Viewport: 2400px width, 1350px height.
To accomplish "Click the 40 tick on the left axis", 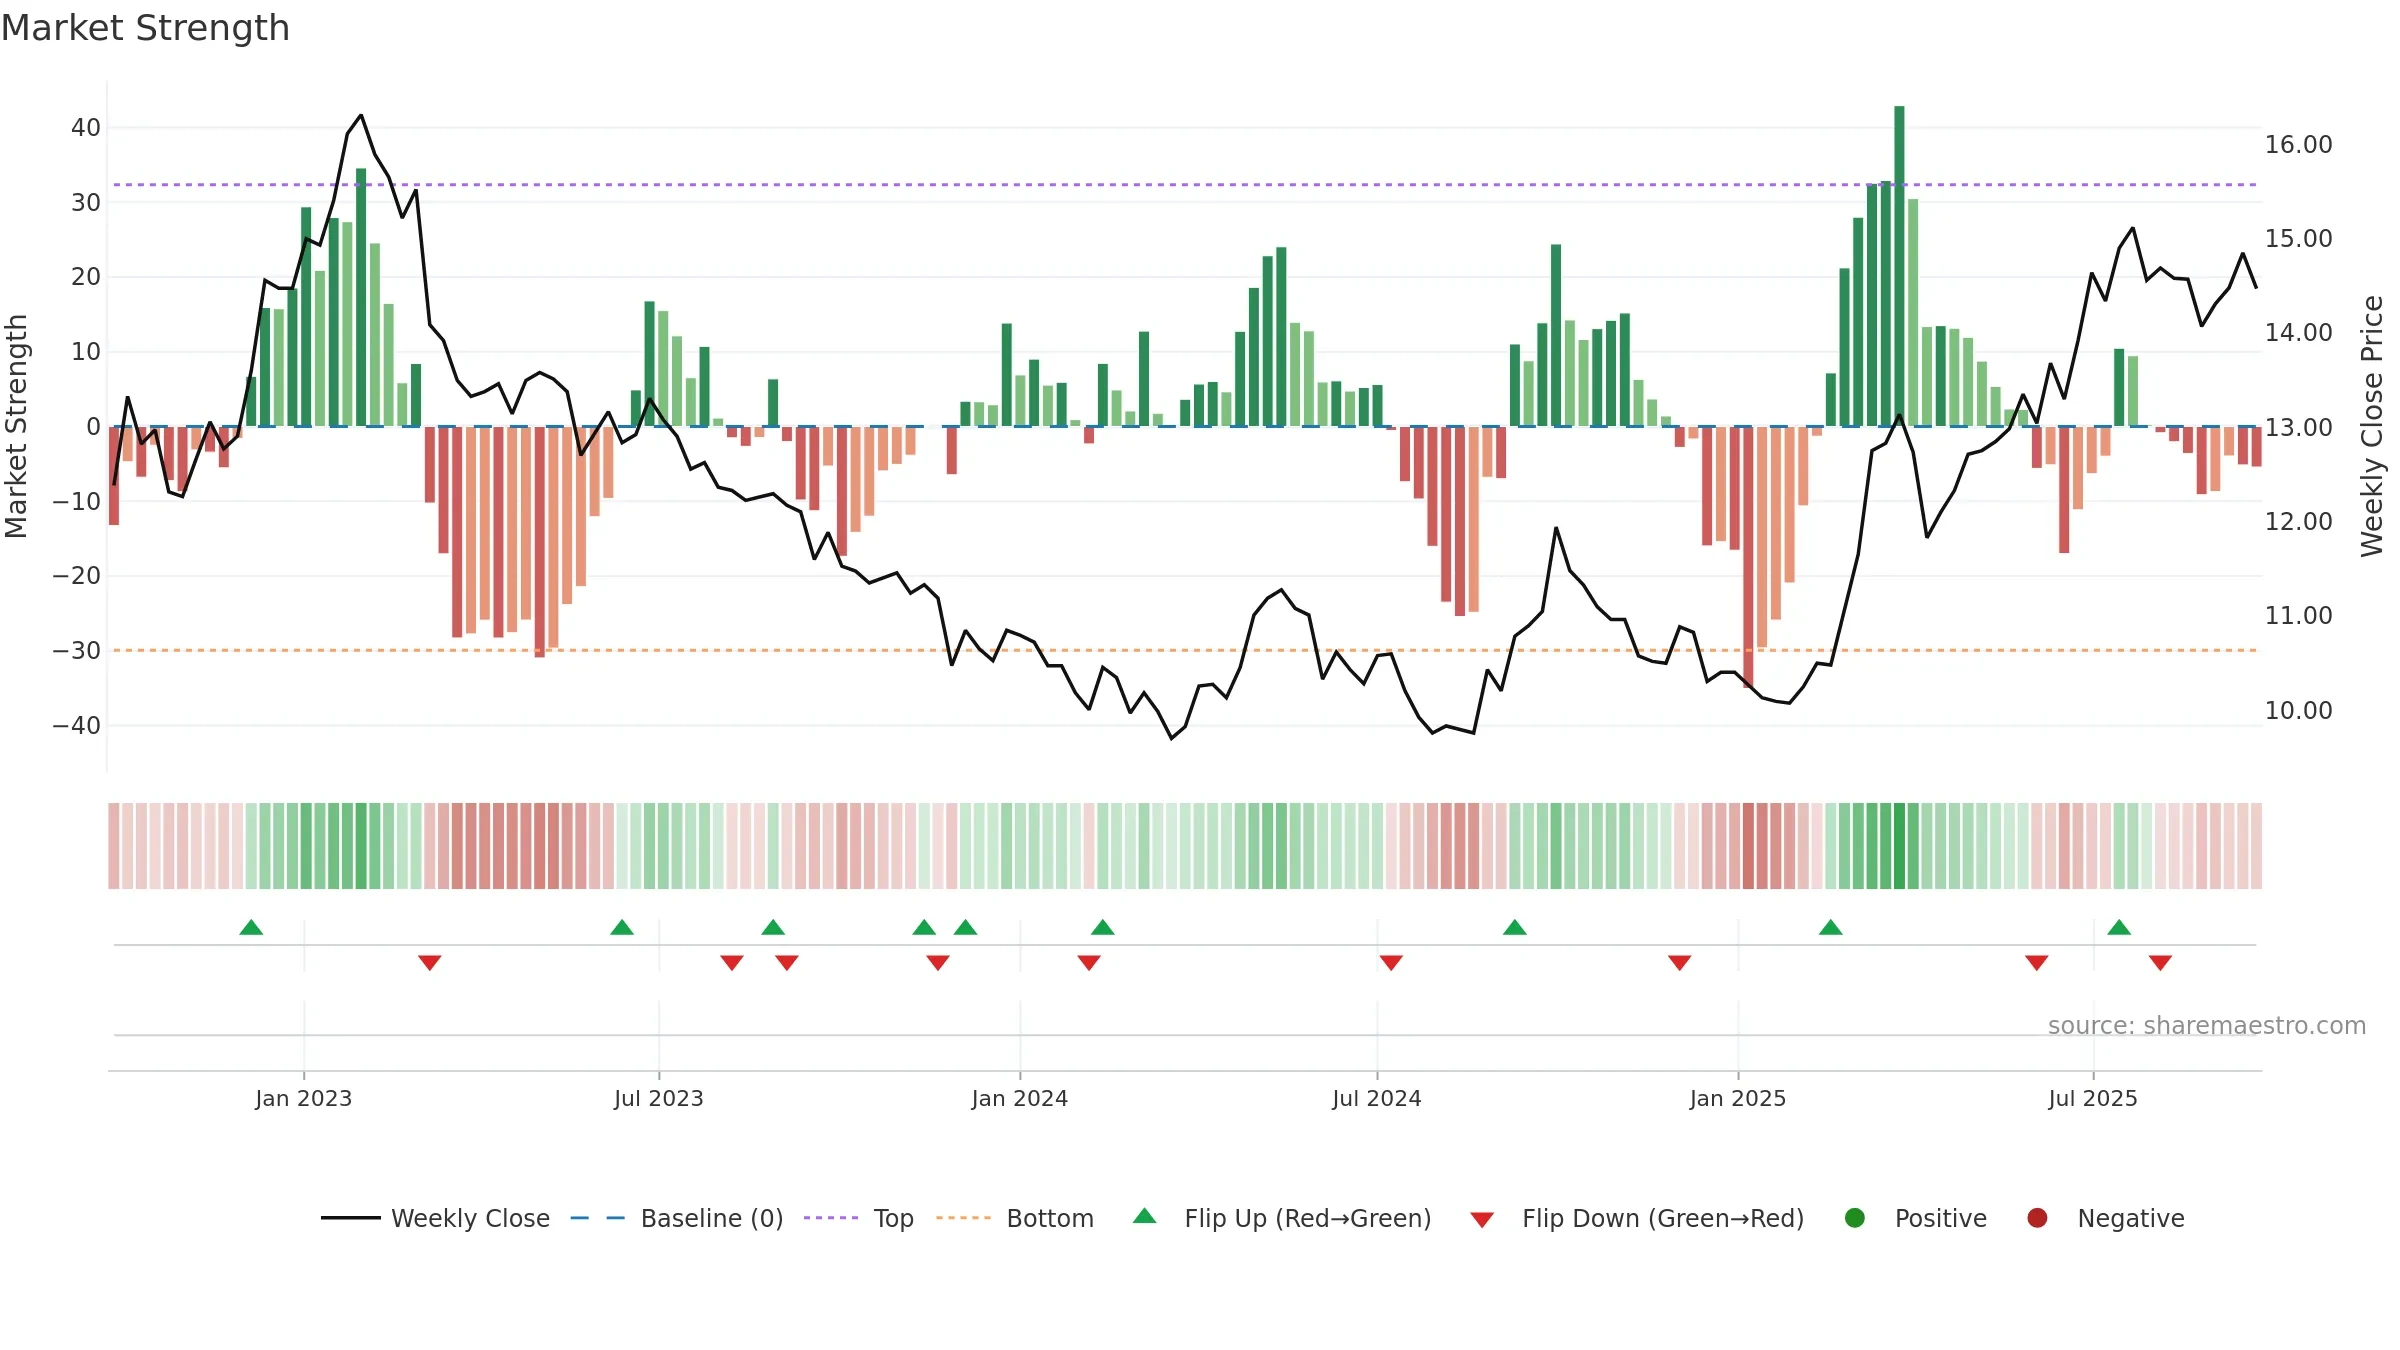I will coord(86,128).
